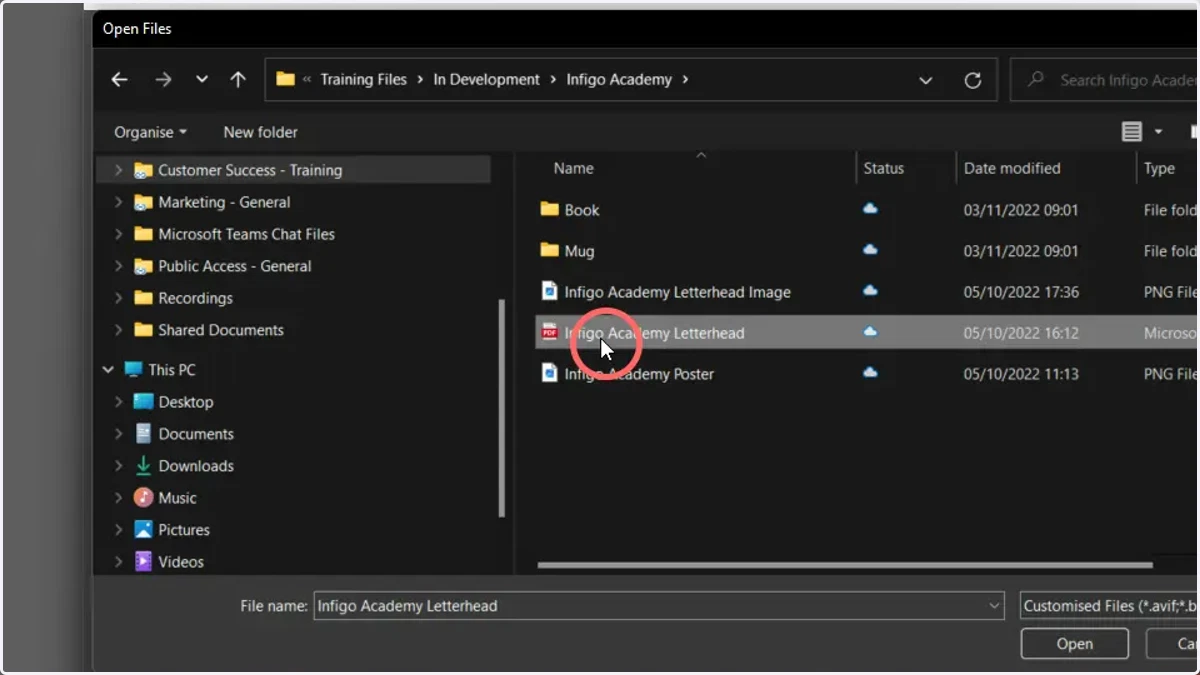The width and height of the screenshot is (1200, 675).
Task: Select Marketing - General in sidebar
Action: (x=224, y=202)
